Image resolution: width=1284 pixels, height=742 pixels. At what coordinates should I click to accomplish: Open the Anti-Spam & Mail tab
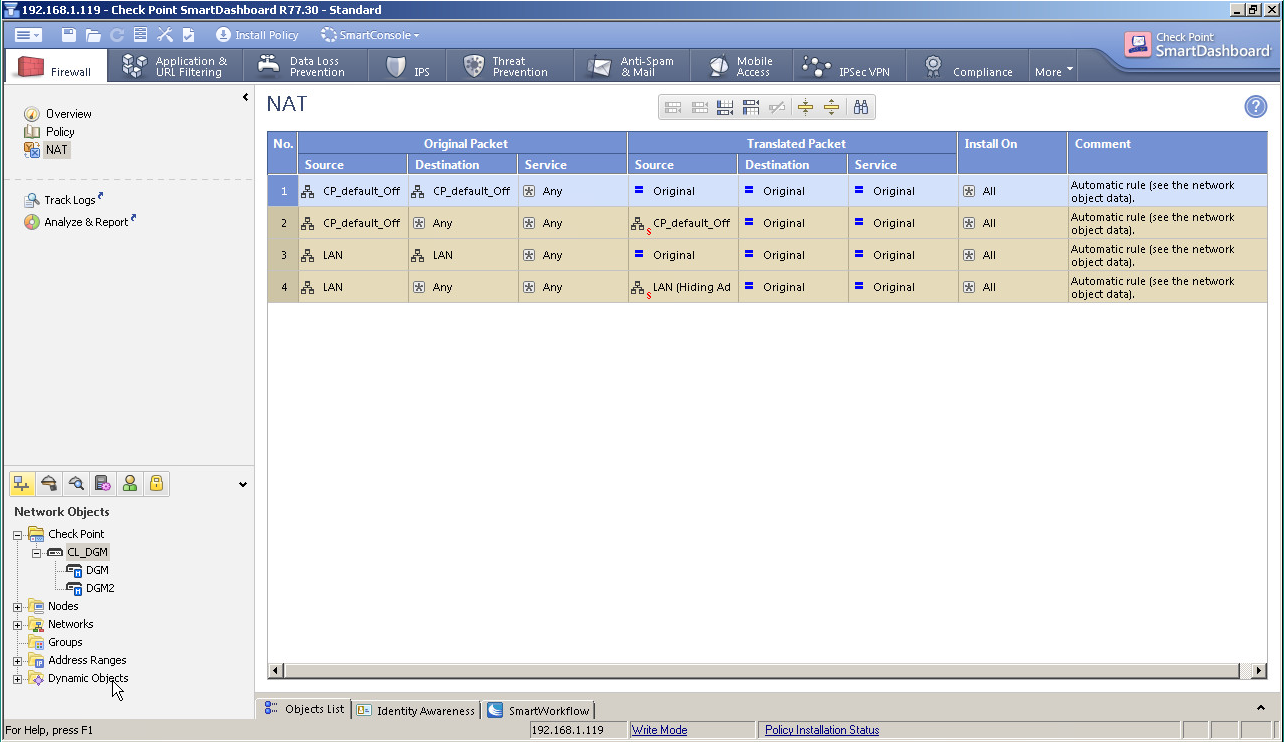tap(633, 67)
